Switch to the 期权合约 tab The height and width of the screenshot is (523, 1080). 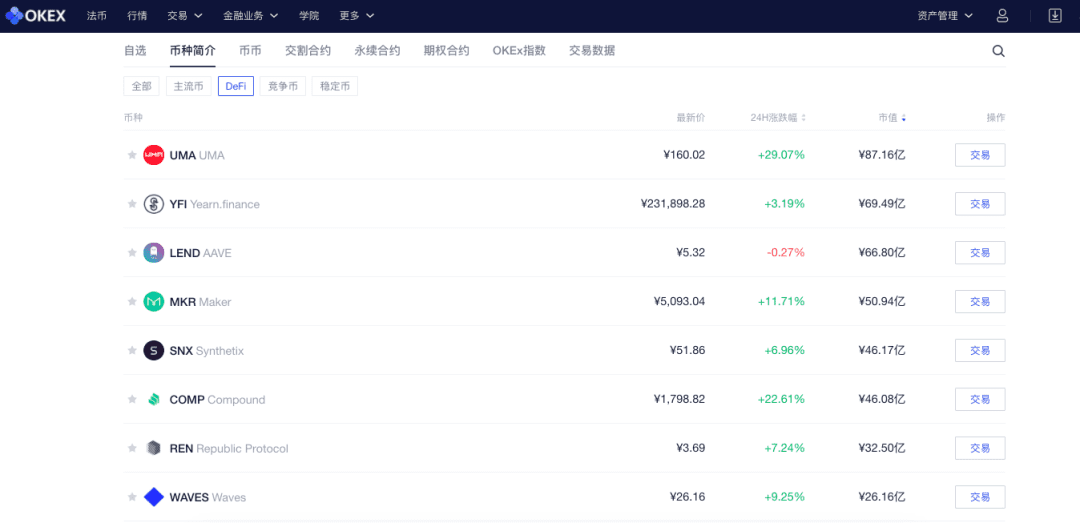click(x=446, y=50)
